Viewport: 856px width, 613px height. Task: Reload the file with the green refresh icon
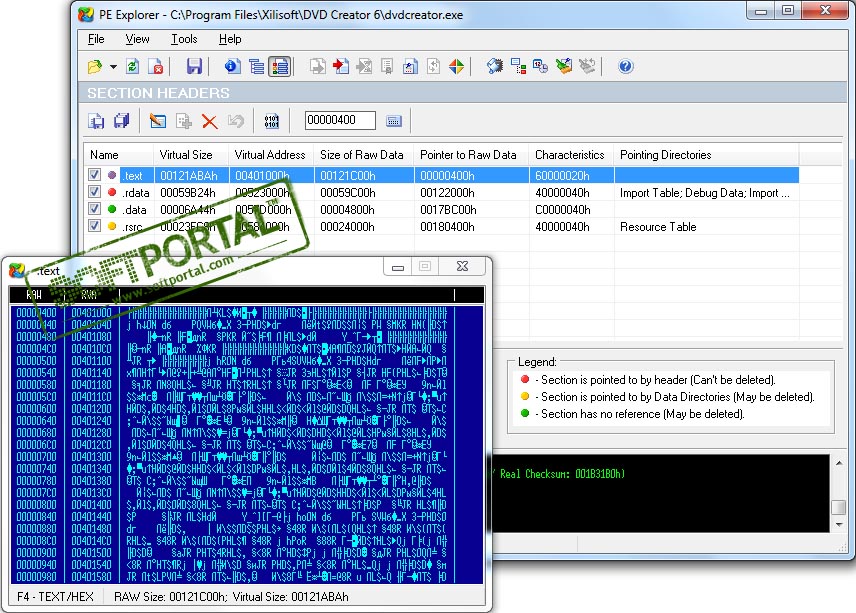tap(133, 67)
